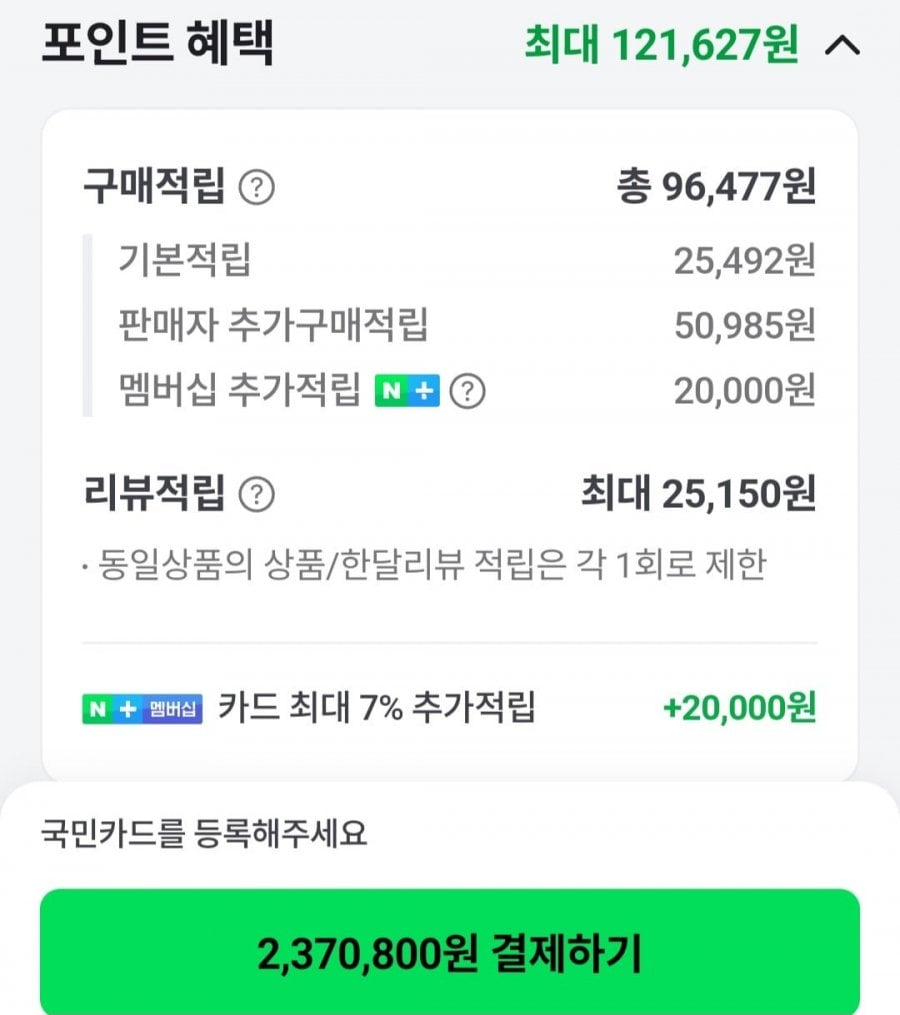Click the 구매적립 help question icon
Image resolution: width=900 pixels, height=1015 pixels.
(x=257, y=187)
